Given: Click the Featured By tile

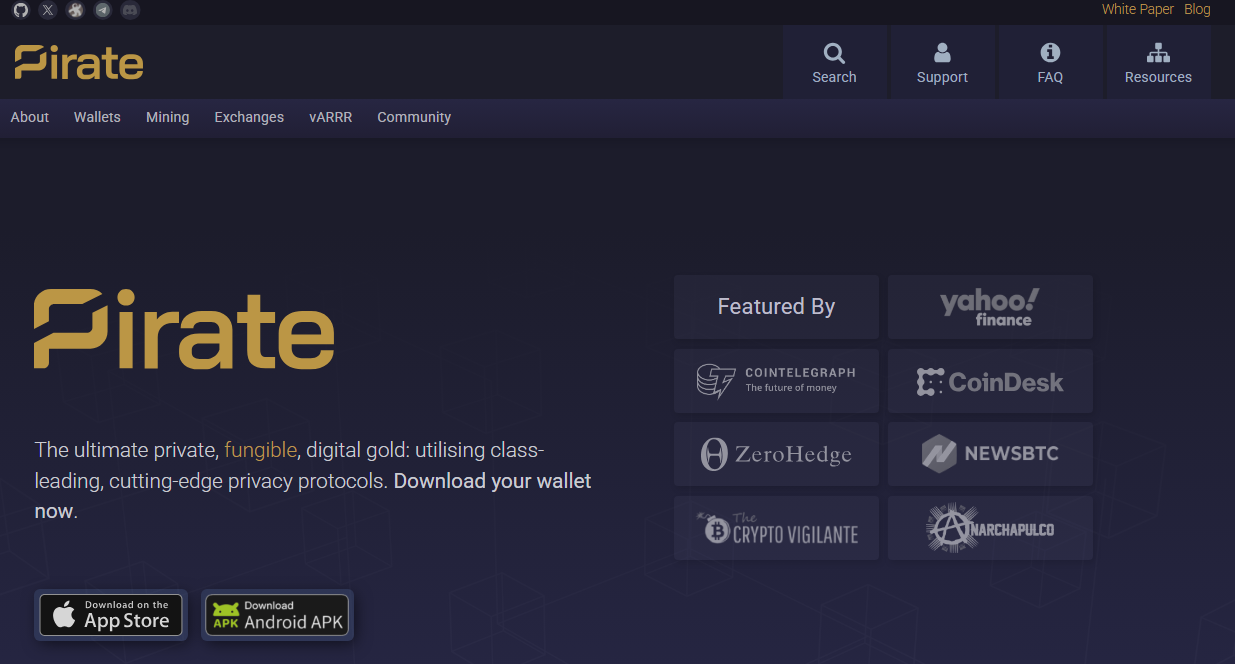Looking at the screenshot, I should (776, 307).
